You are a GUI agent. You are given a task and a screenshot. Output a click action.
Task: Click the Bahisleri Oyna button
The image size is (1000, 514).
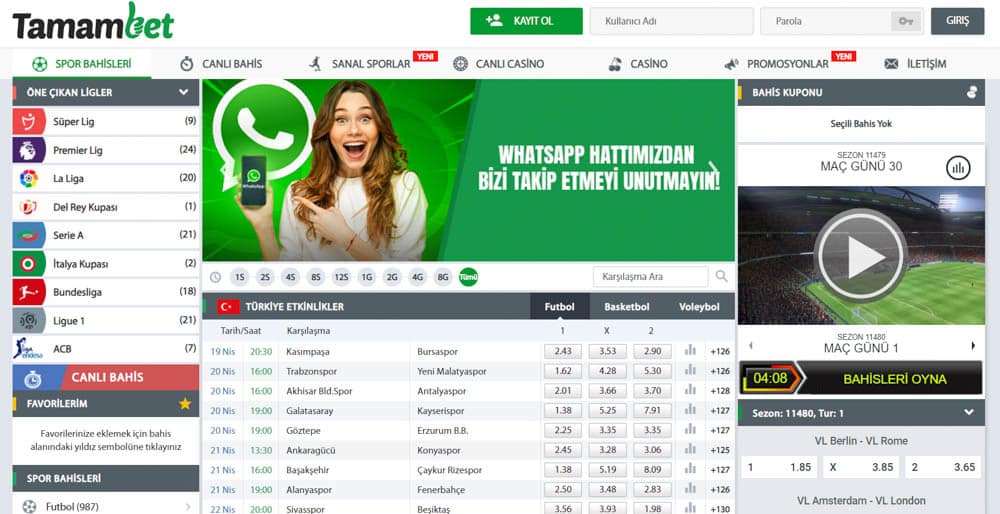[895, 379]
